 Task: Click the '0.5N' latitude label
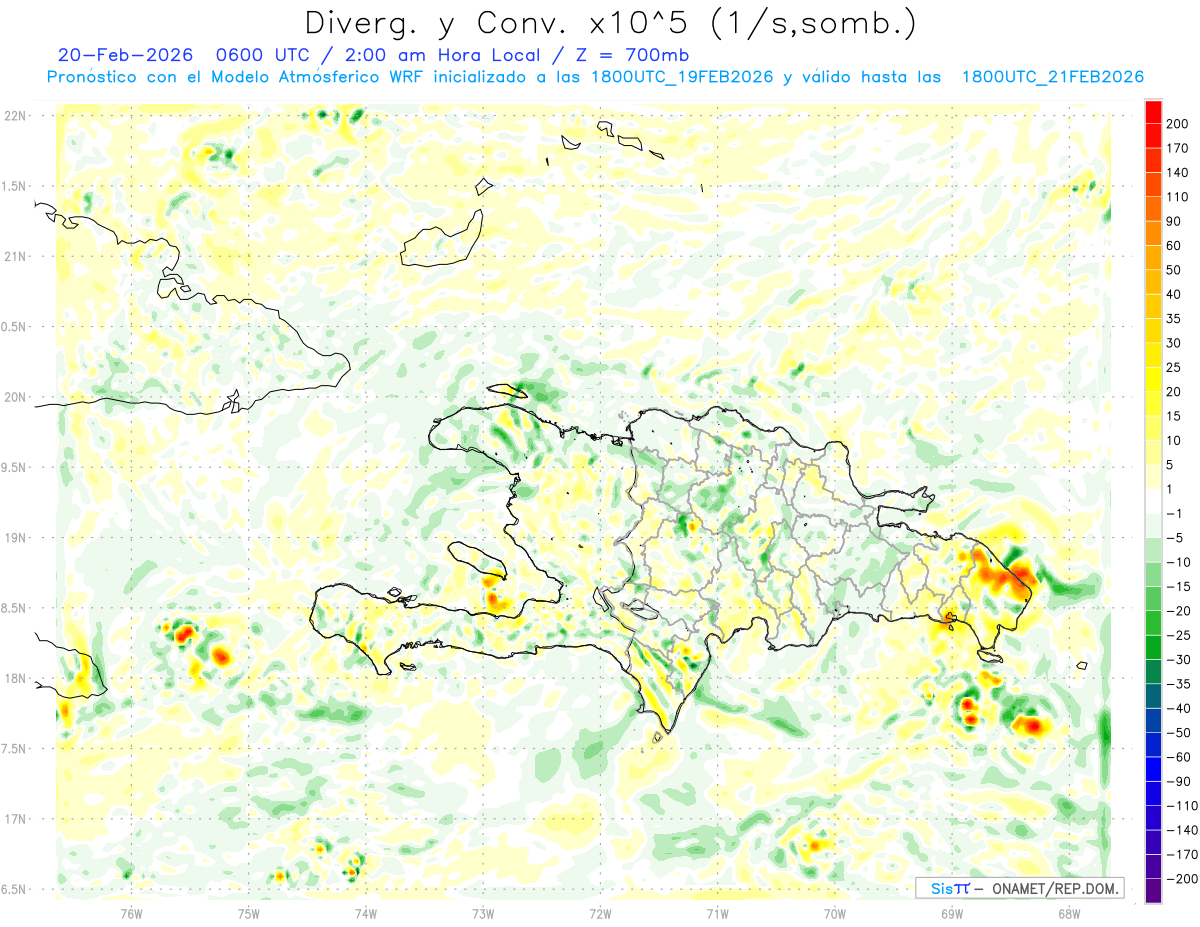(15, 327)
